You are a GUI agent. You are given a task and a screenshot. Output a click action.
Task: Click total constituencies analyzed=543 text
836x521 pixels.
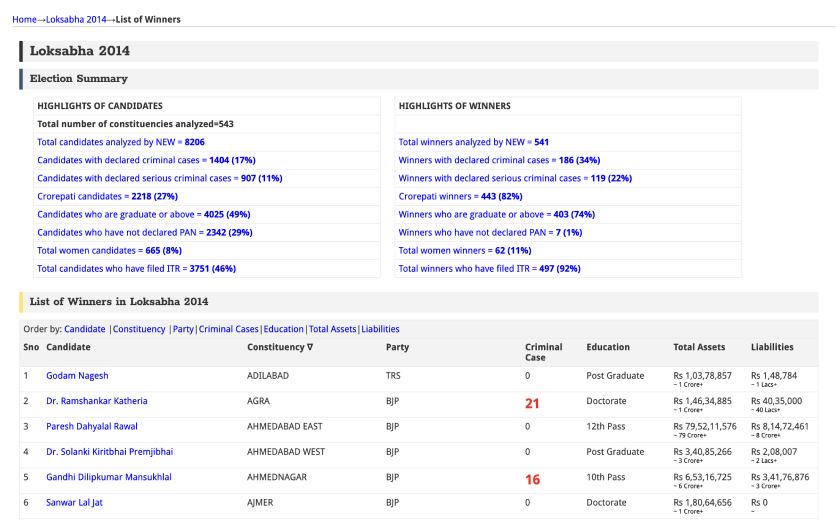pyautogui.click(x=135, y=124)
